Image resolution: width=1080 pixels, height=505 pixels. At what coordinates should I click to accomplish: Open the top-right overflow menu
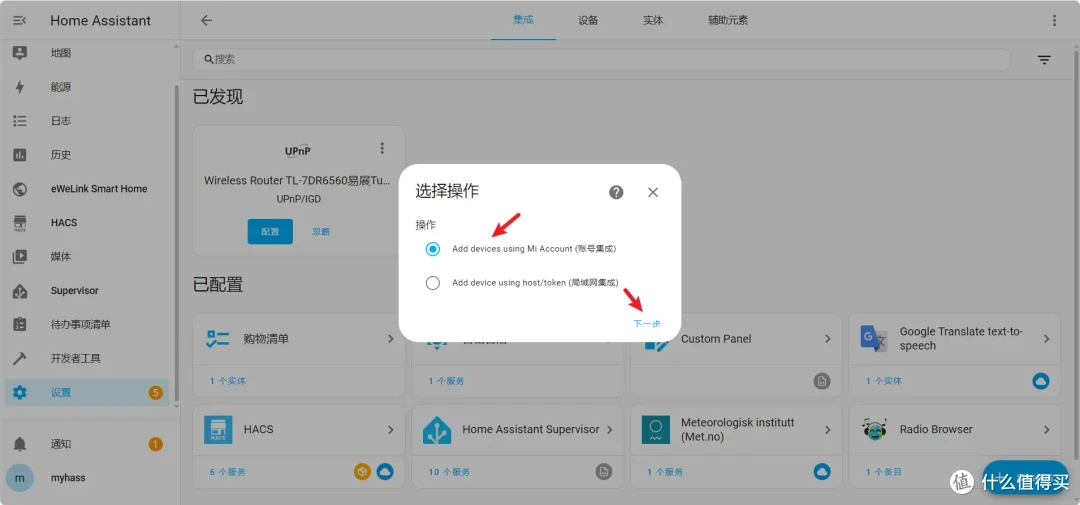[x=1054, y=21]
